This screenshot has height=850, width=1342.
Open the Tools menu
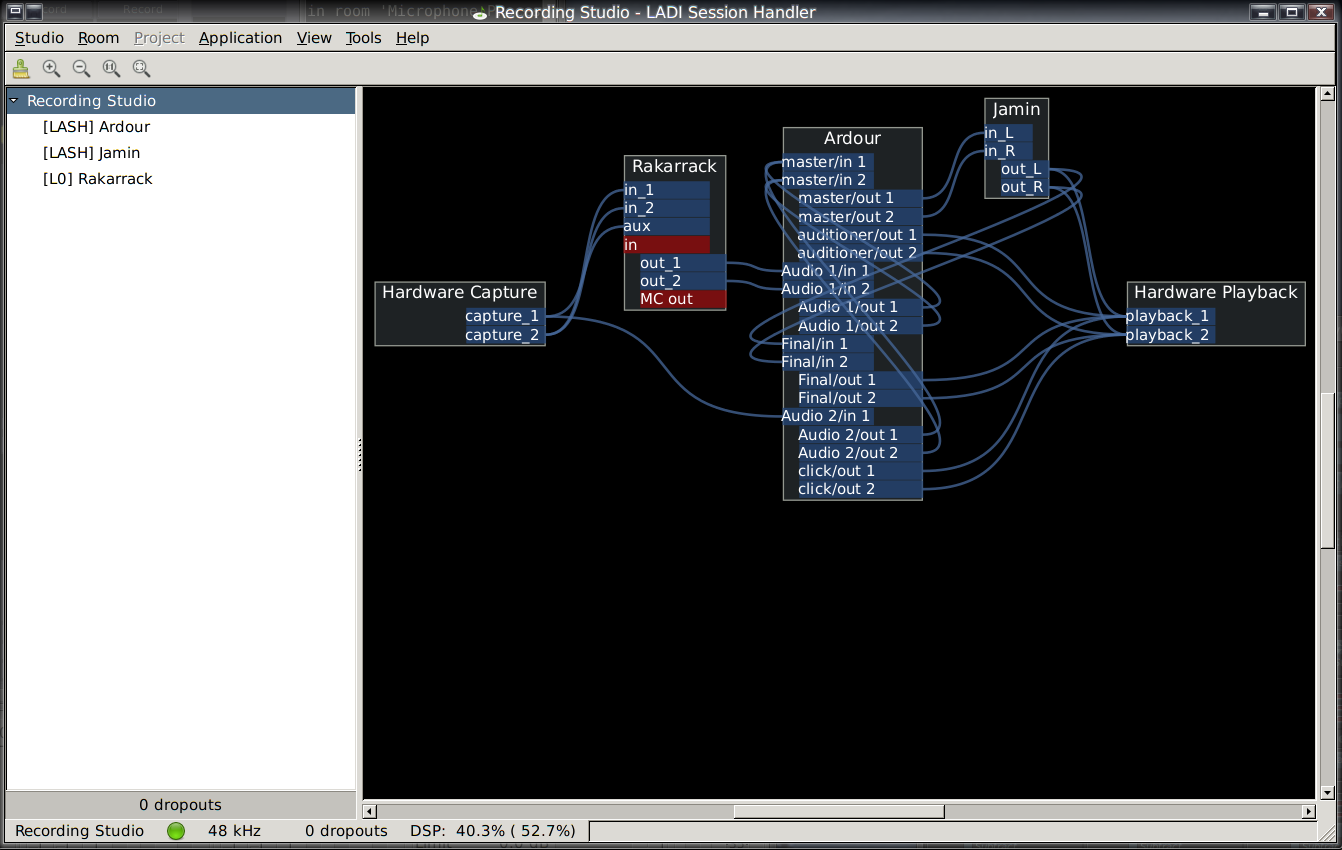(362, 37)
